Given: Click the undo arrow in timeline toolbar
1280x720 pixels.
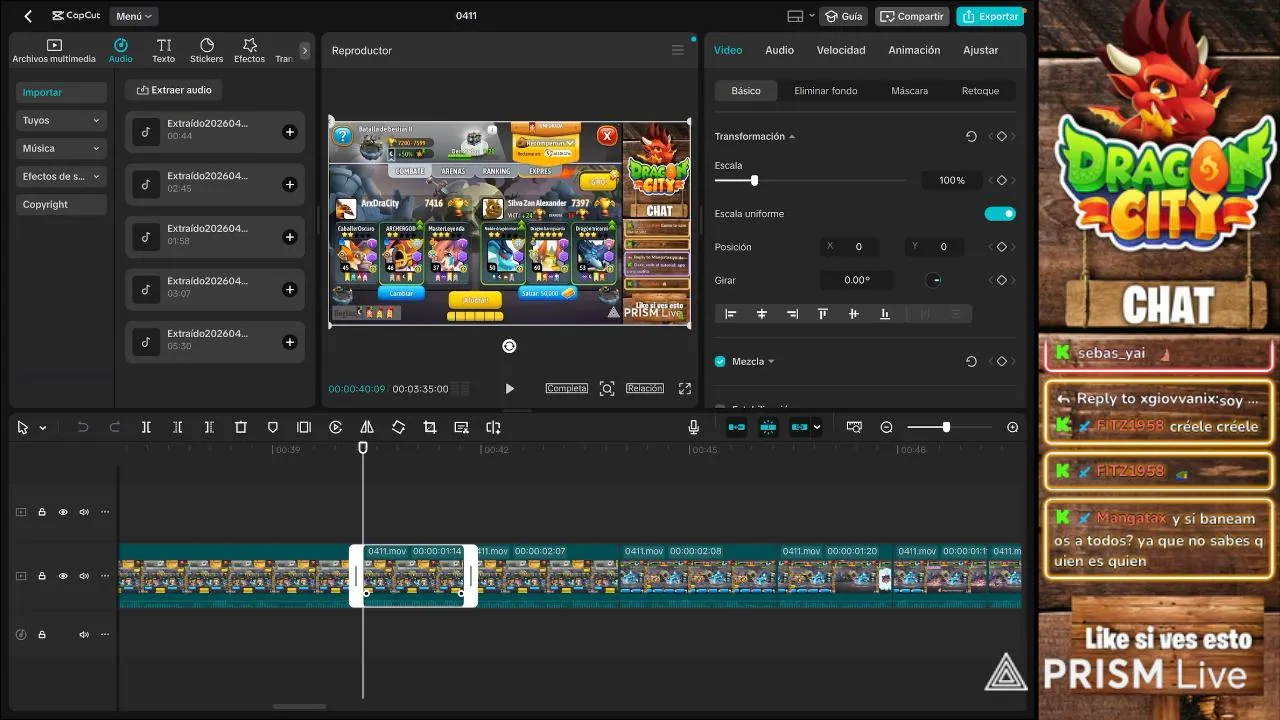Looking at the screenshot, I should click(83, 427).
